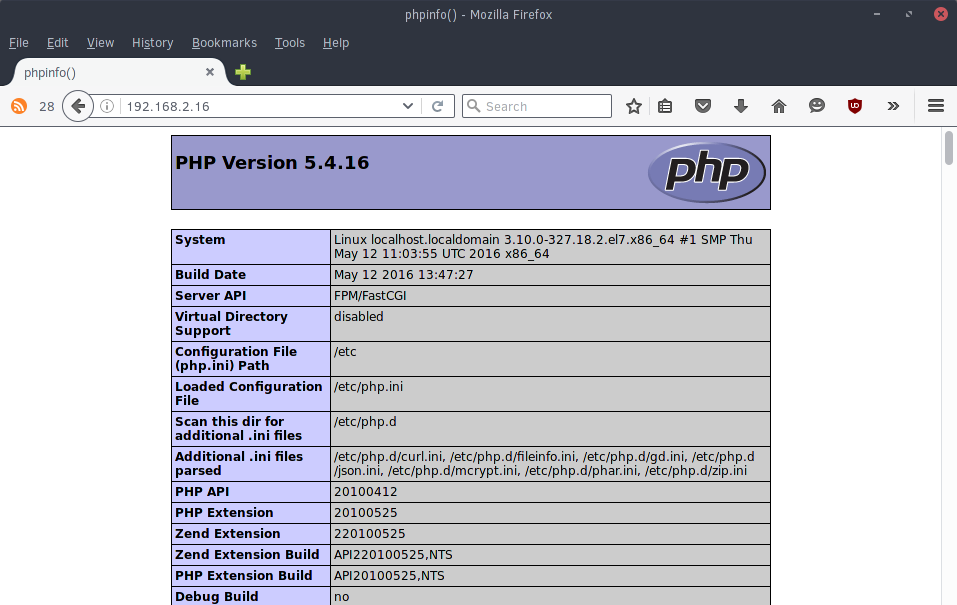Screen dimensions: 957x605
Task: Go back one page
Action: pos(78,106)
